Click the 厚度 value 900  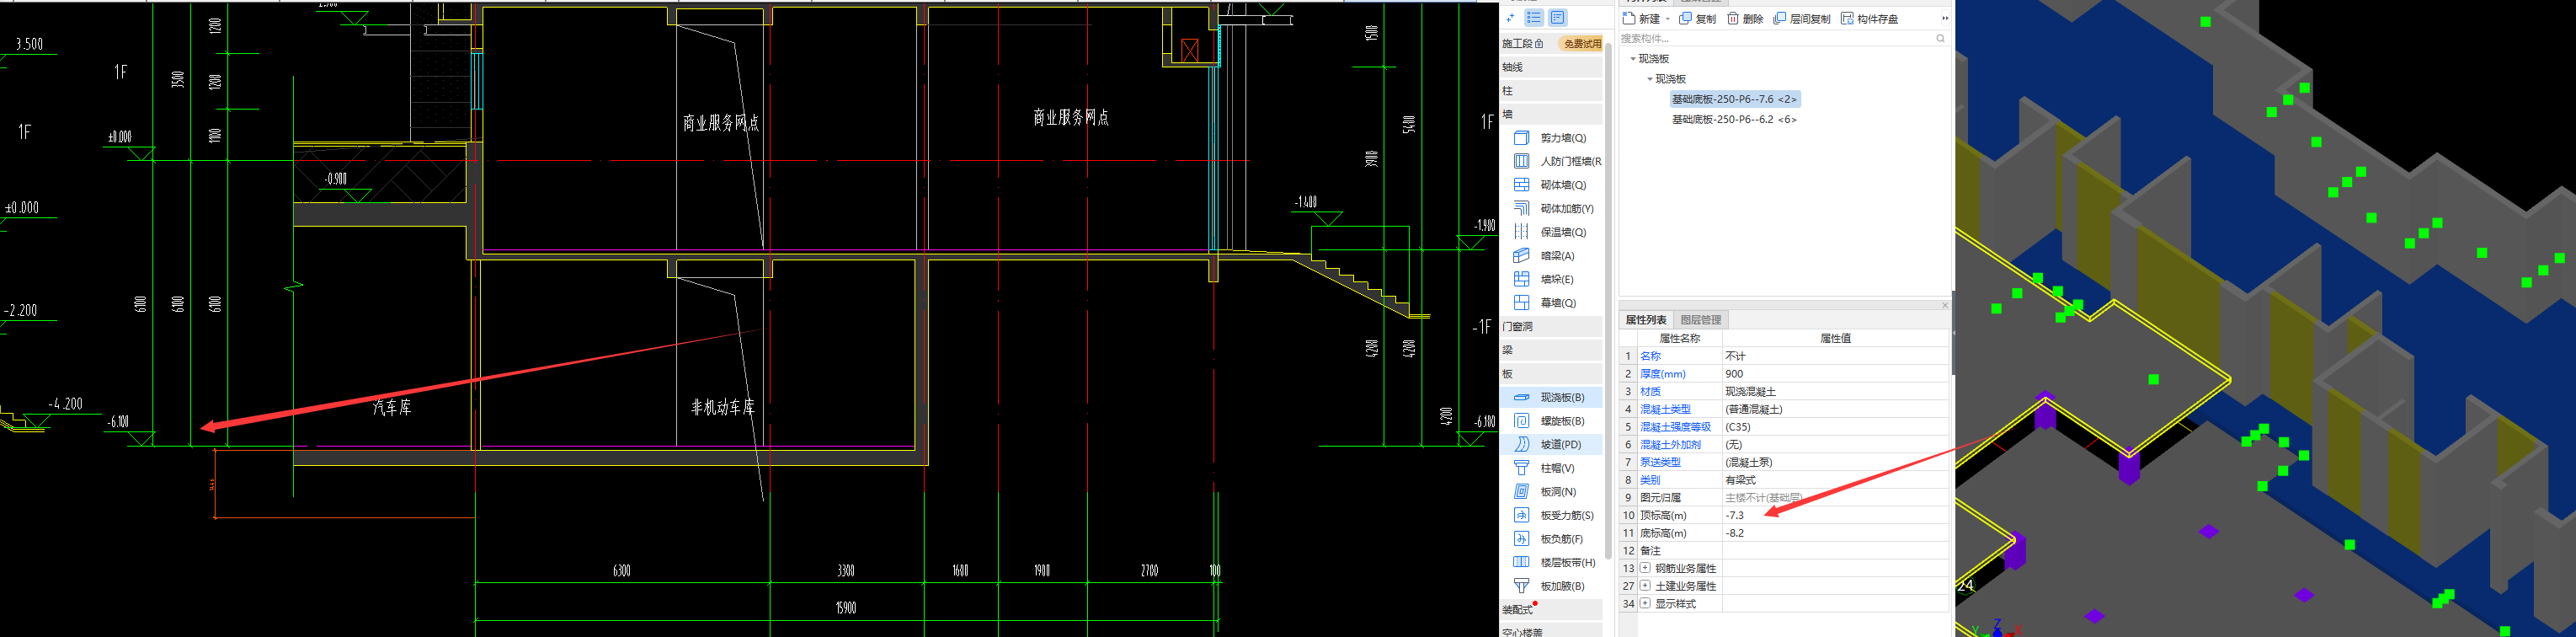tap(1835, 374)
